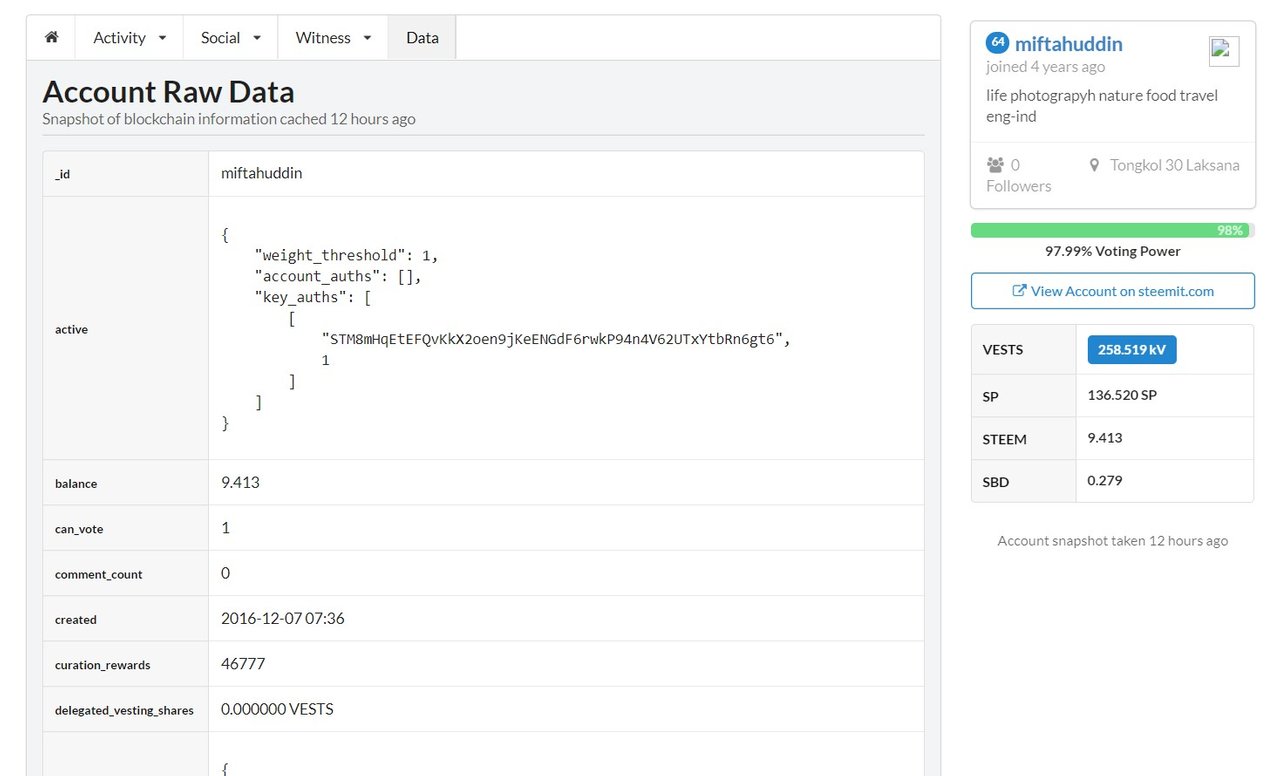This screenshot has width=1280, height=776.
Task: Click the location pin icon
Action: tap(1094, 165)
